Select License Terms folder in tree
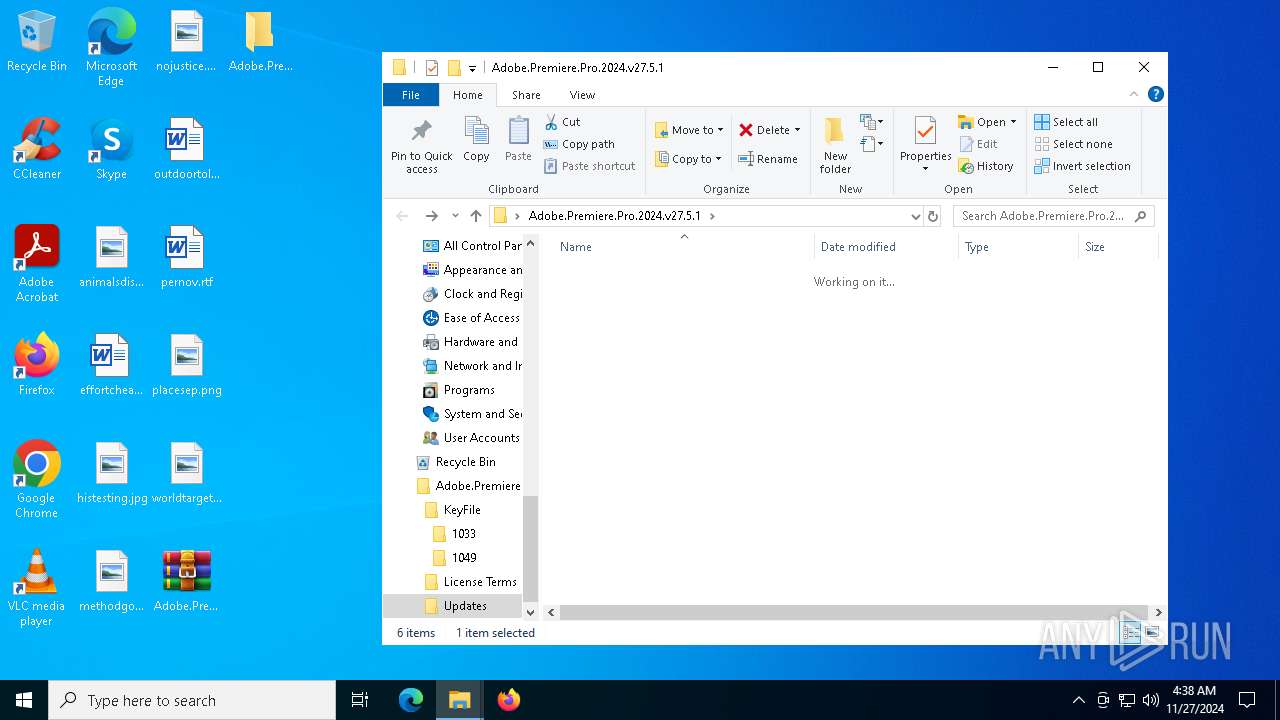This screenshot has width=1280, height=720. pos(471,582)
